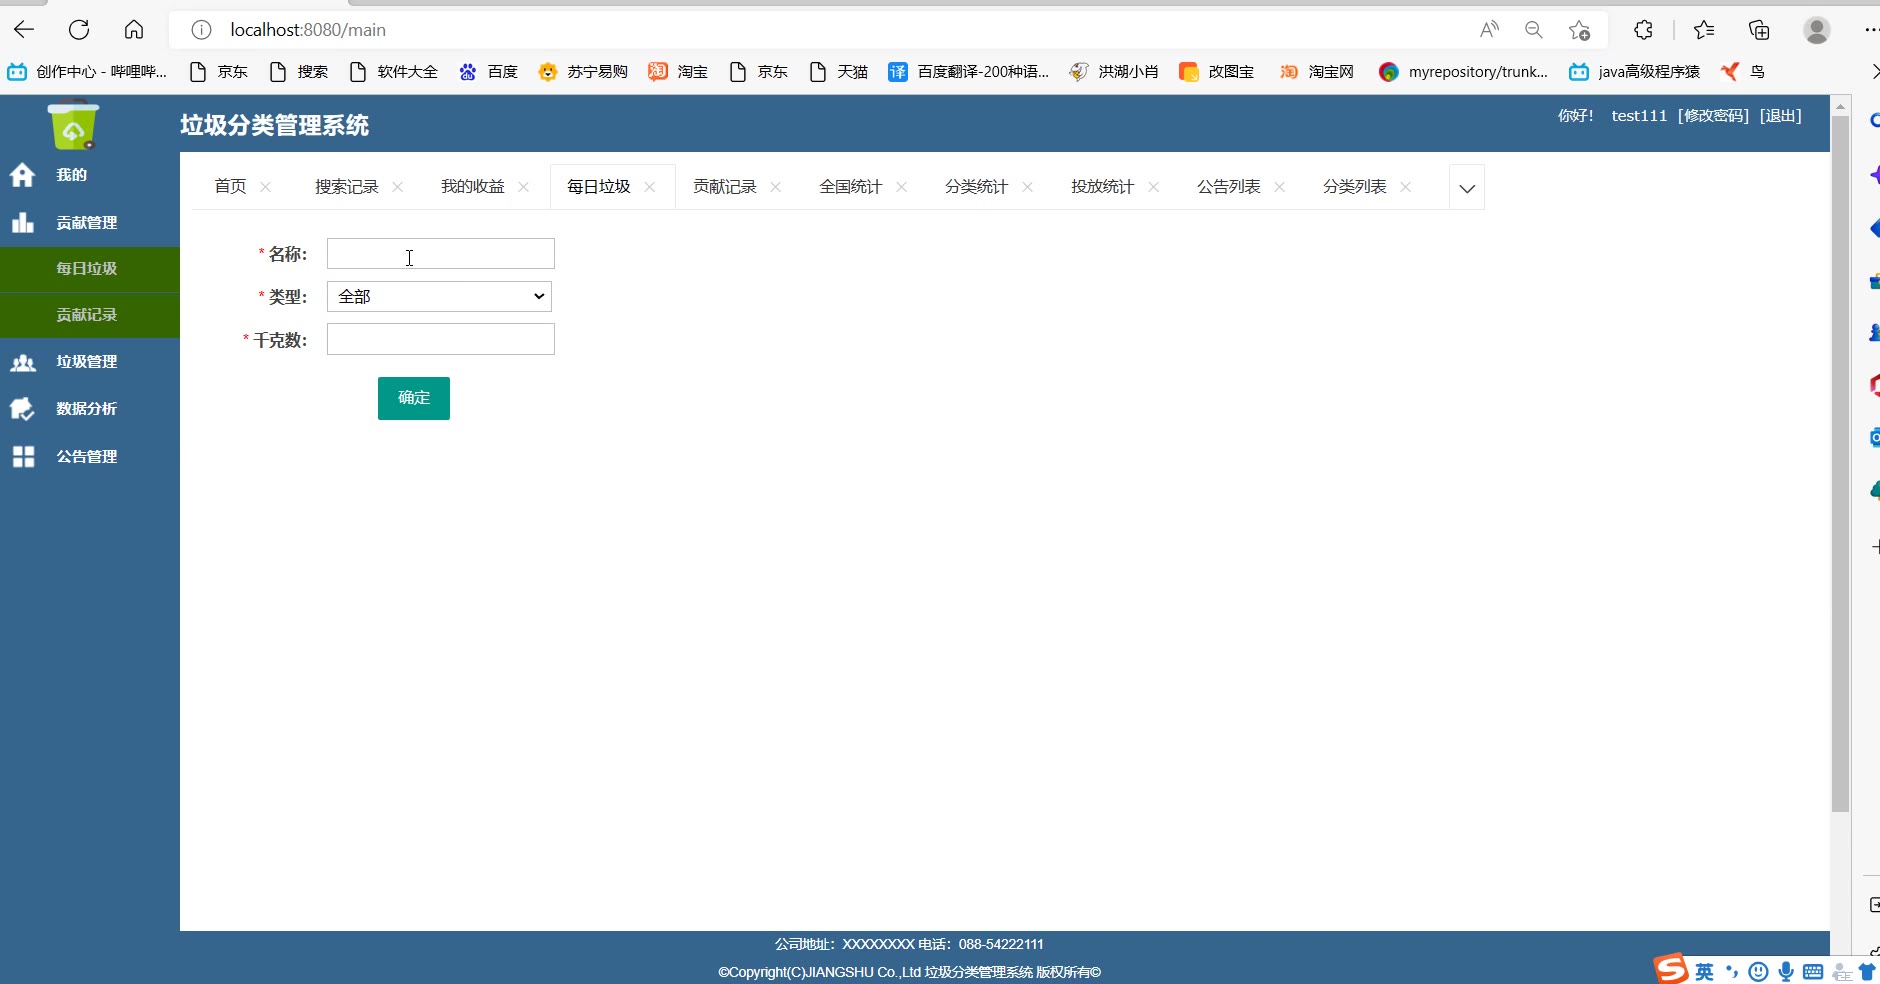The image size is (1880, 984).
Task: Click the page vertical scrollbar thumb
Action: (x=1840, y=464)
